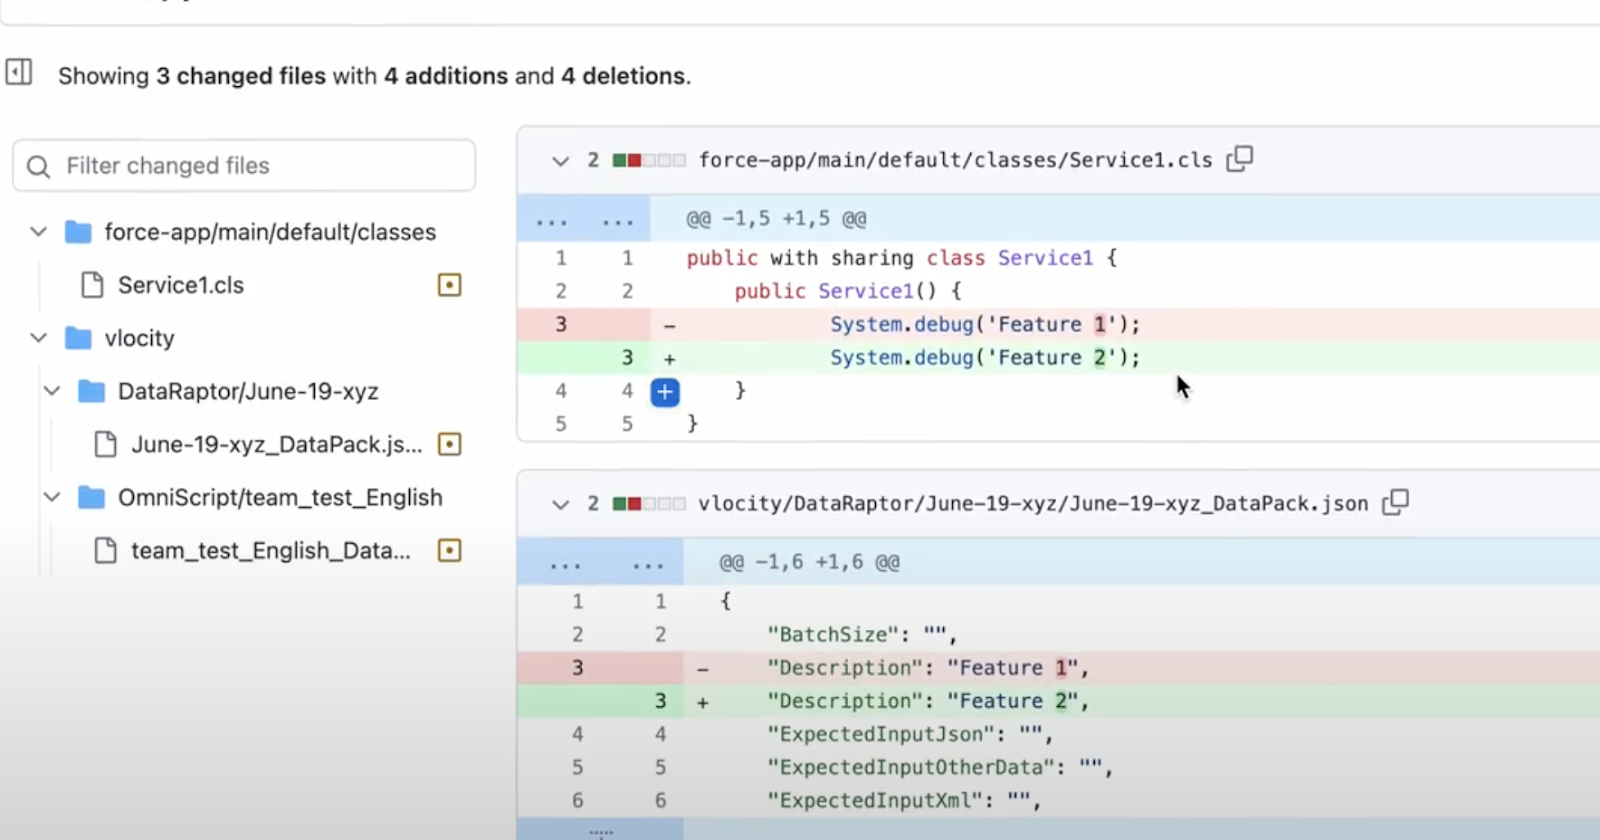The width and height of the screenshot is (1600, 840).
Task: Collapse the Service1.cls diff section
Action: pyautogui.click(x=560, y=161)
